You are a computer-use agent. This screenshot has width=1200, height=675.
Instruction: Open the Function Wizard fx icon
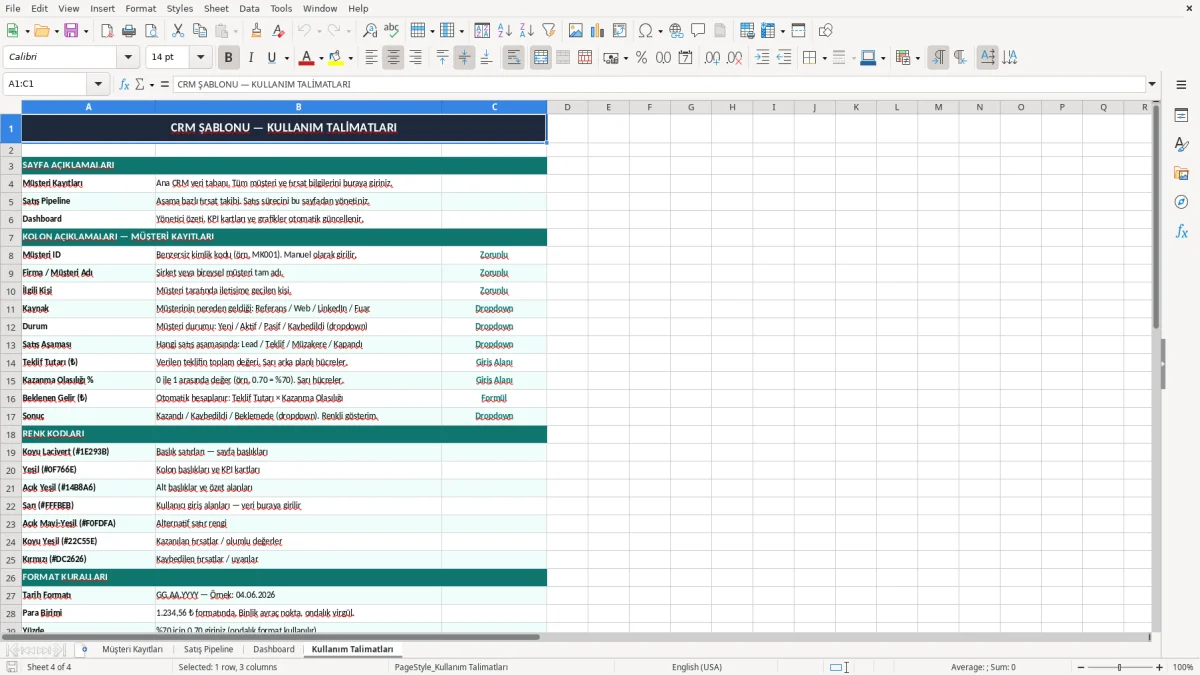125,84
